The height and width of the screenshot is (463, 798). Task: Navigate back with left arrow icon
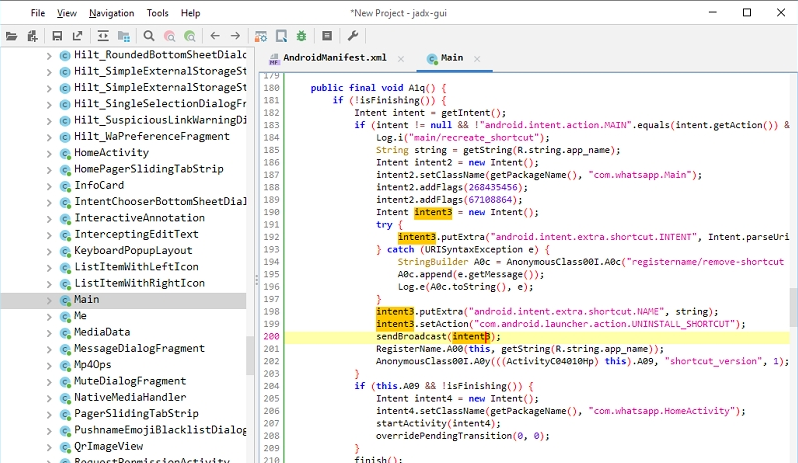click(215, 36)
